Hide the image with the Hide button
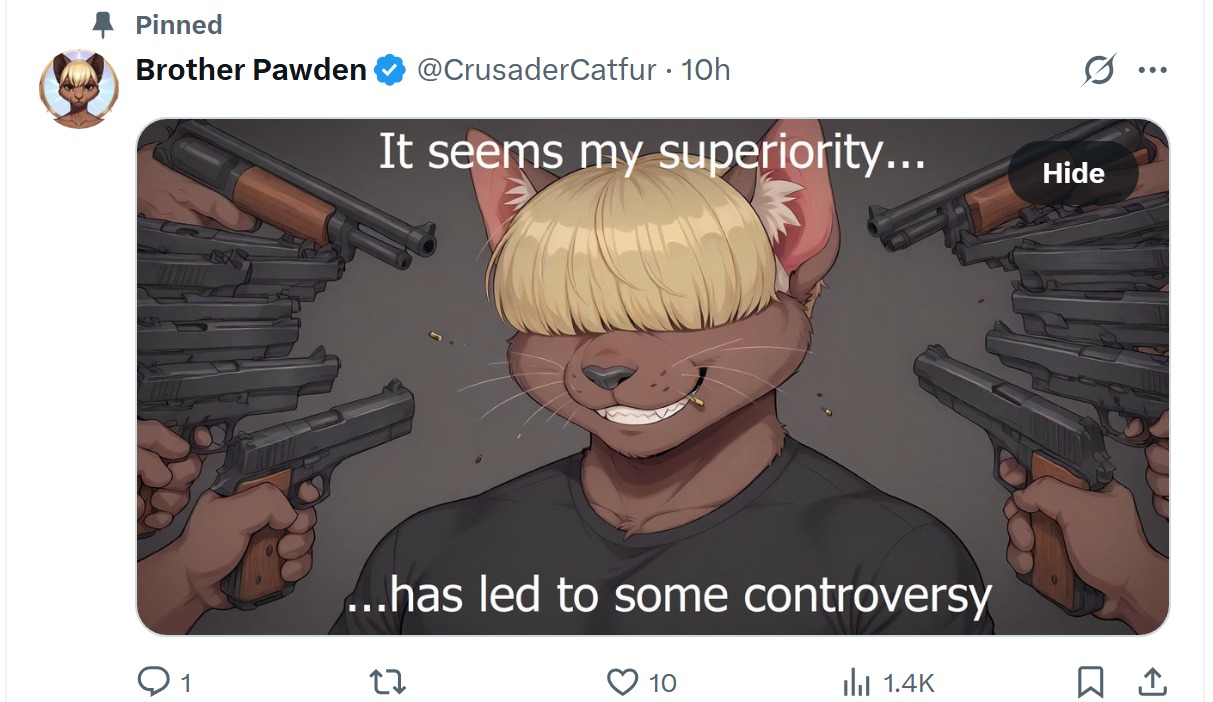The height and width of the screenshot is (702, 1213). click(x=1073, y=173)
